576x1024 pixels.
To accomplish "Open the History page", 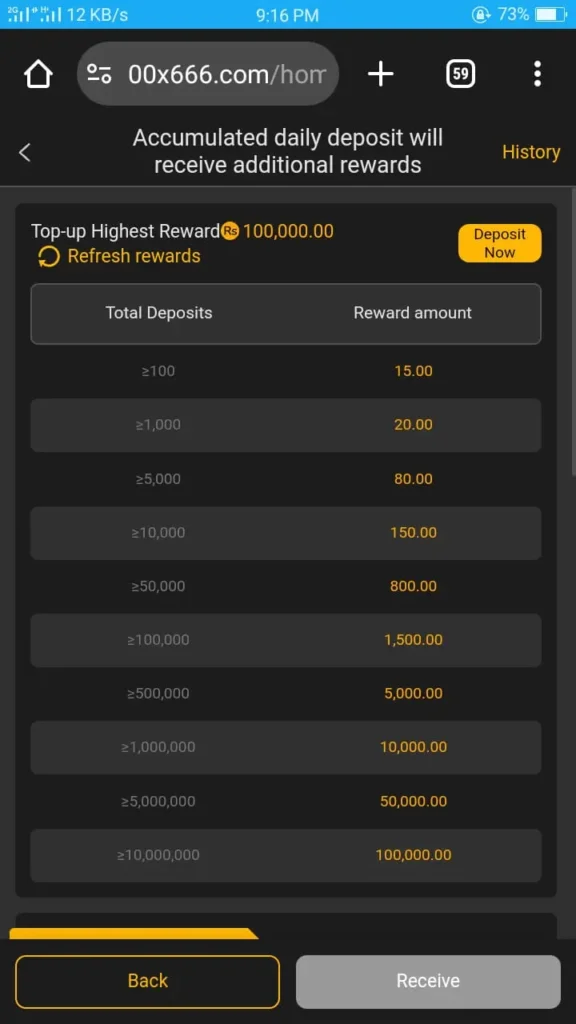I will tap(531, 152).
